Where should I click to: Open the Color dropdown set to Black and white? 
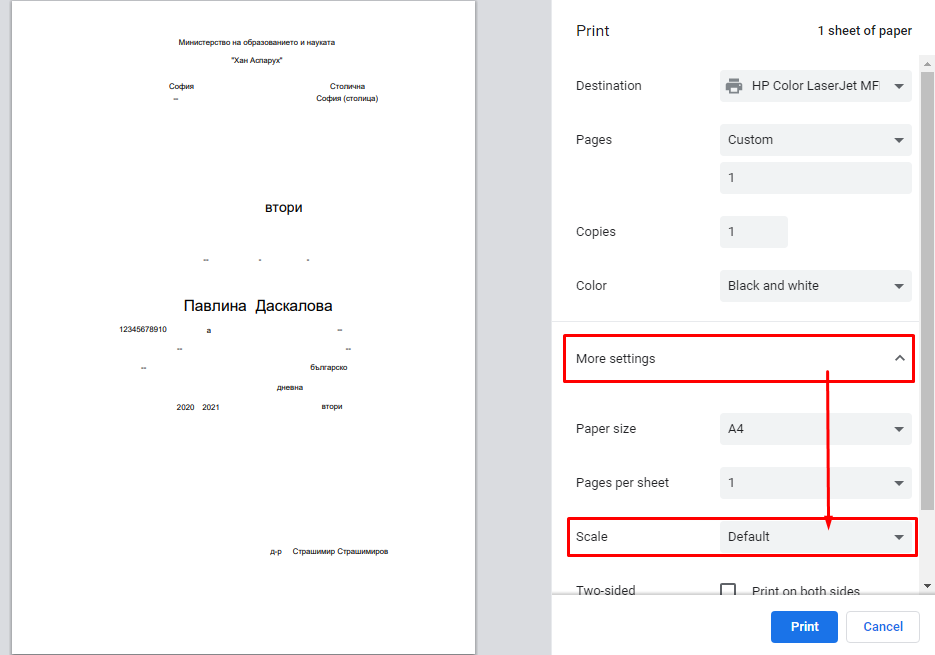click(x=815, y=286)
